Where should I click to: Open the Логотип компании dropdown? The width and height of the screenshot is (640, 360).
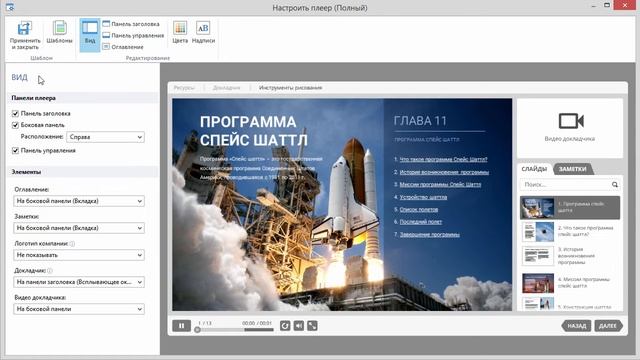click(79, 255)
